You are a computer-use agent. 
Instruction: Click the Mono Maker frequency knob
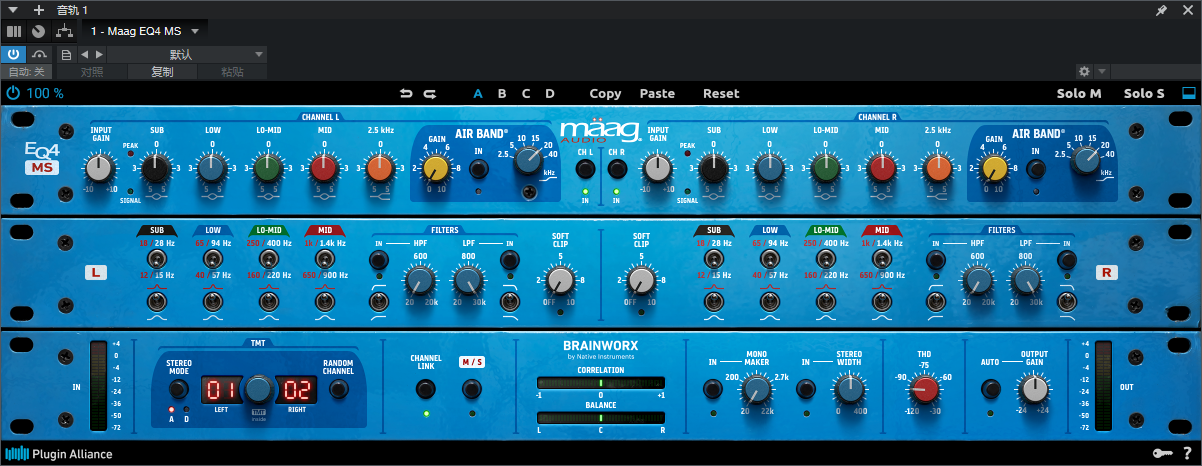pos(757,389)
